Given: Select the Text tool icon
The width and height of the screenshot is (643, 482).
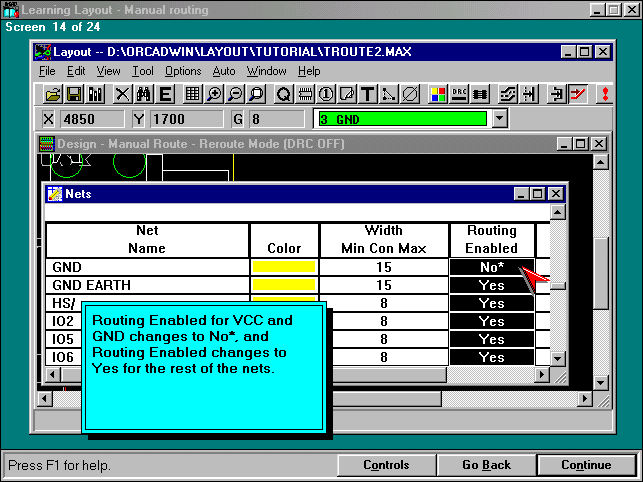Looking at the screenshot, I should tap(367, 94).
